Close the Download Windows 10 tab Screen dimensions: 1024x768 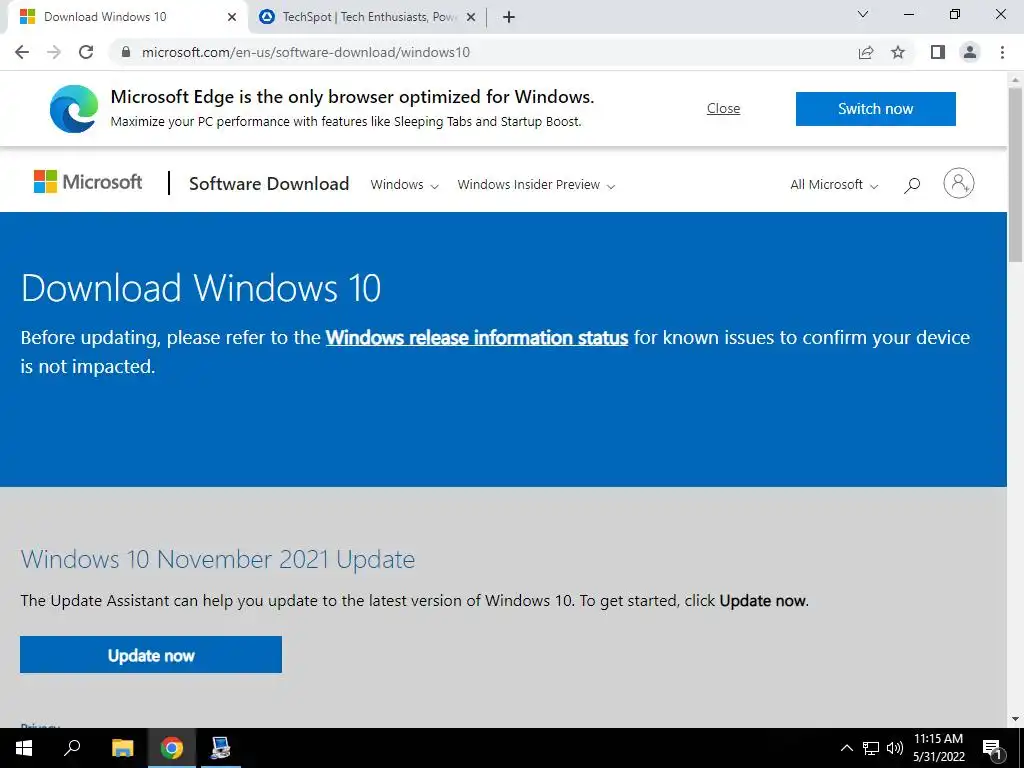(x=232, y=17)
